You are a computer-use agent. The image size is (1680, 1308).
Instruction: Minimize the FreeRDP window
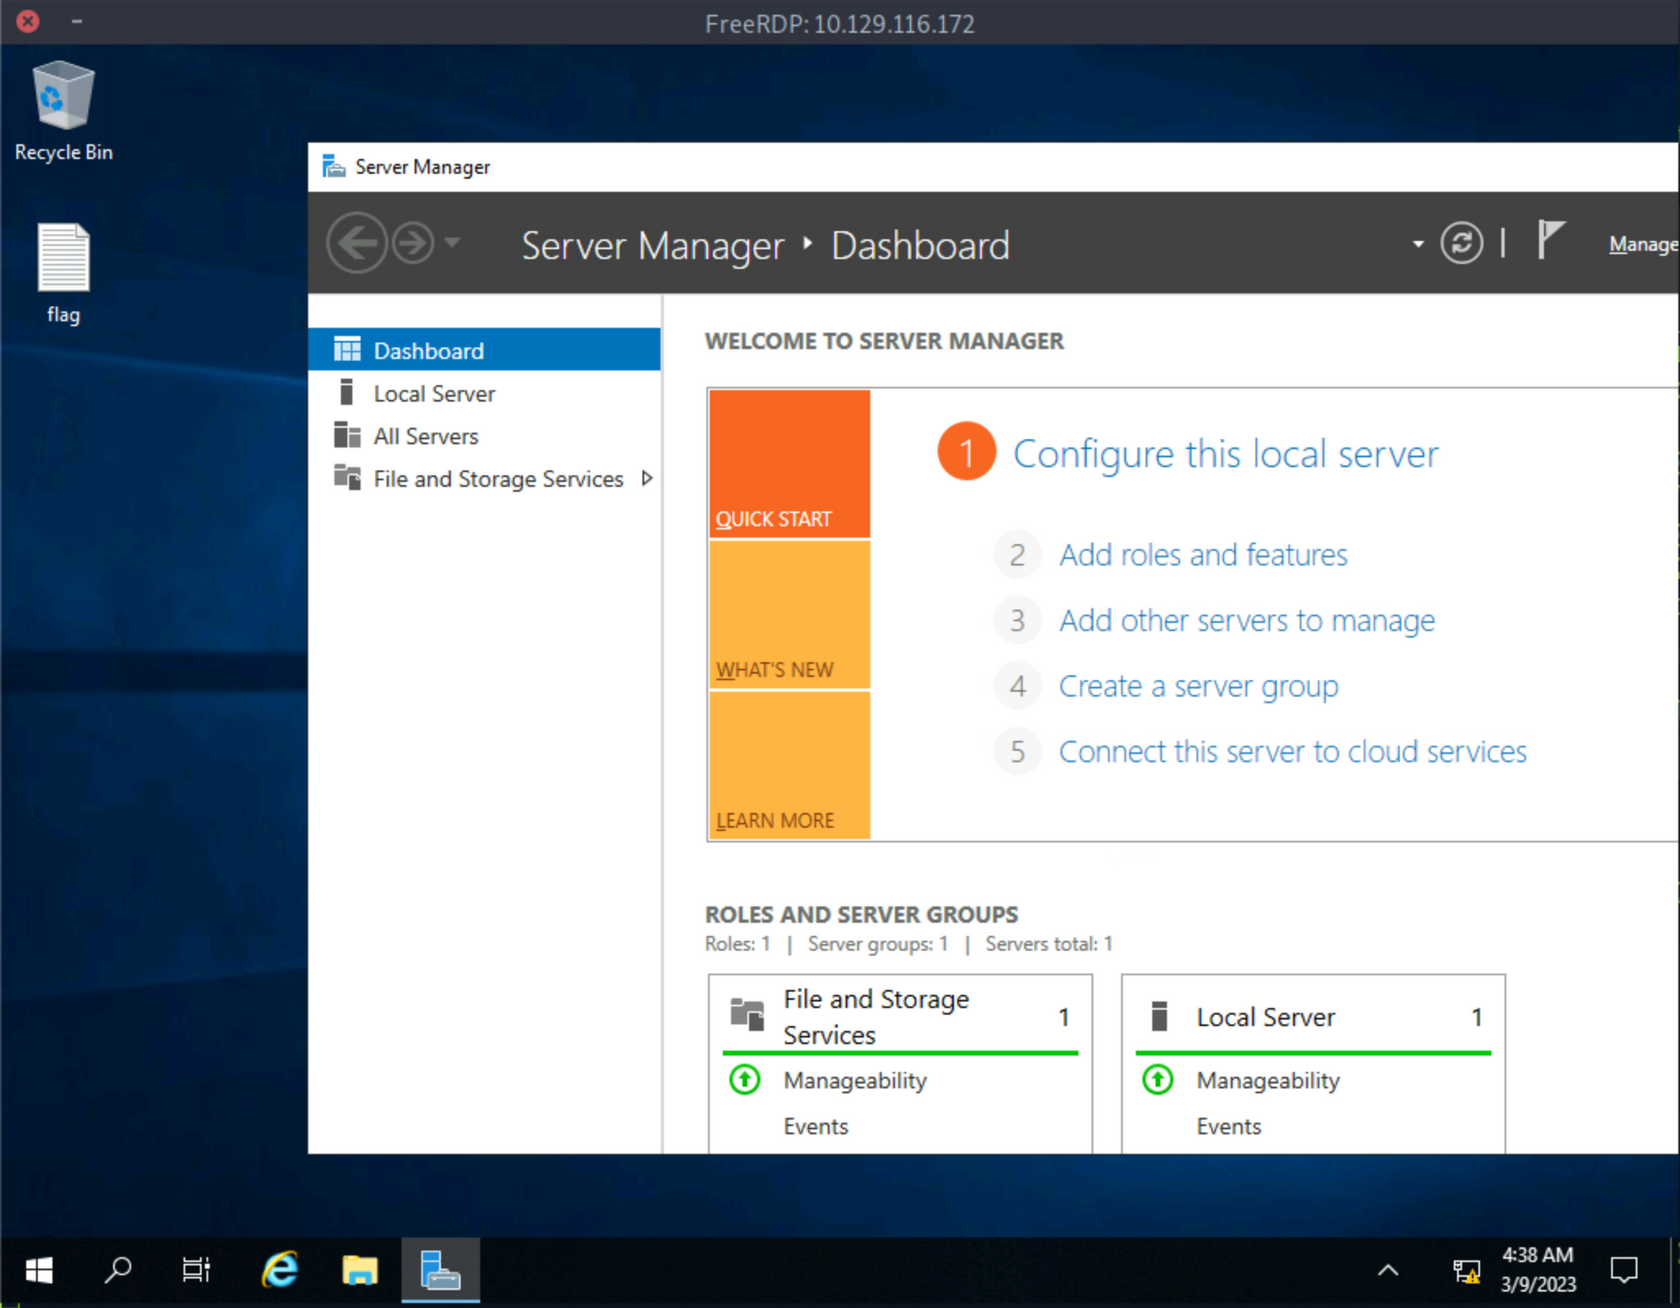click(x=77, y=21)
